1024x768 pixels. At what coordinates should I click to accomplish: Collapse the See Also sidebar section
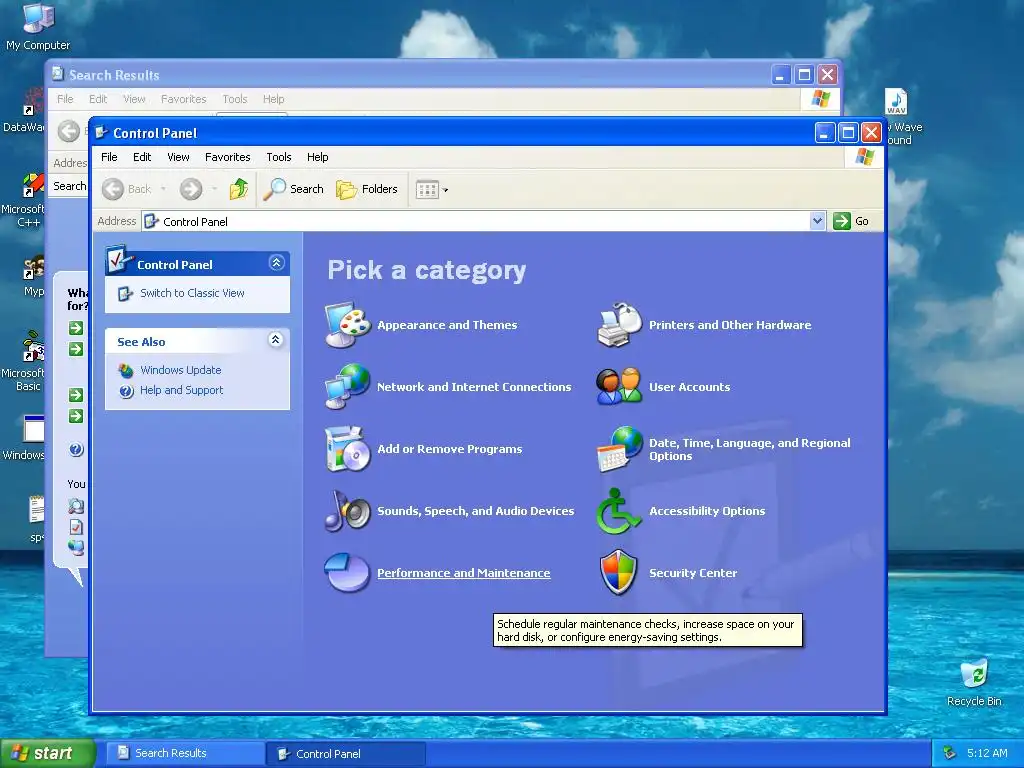coord(276,340)
